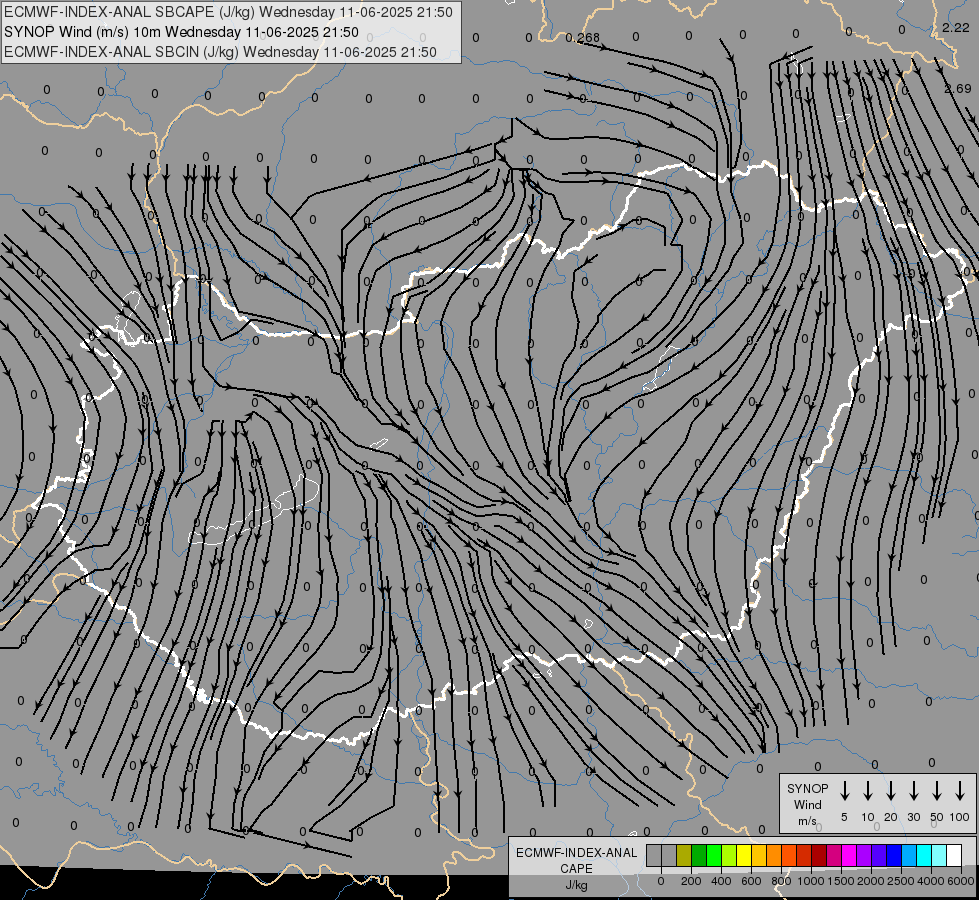This screenshot has height=900, width=979.
Task: Click the 1500 tick label on CAPE scale
Action: coord(841,881)
